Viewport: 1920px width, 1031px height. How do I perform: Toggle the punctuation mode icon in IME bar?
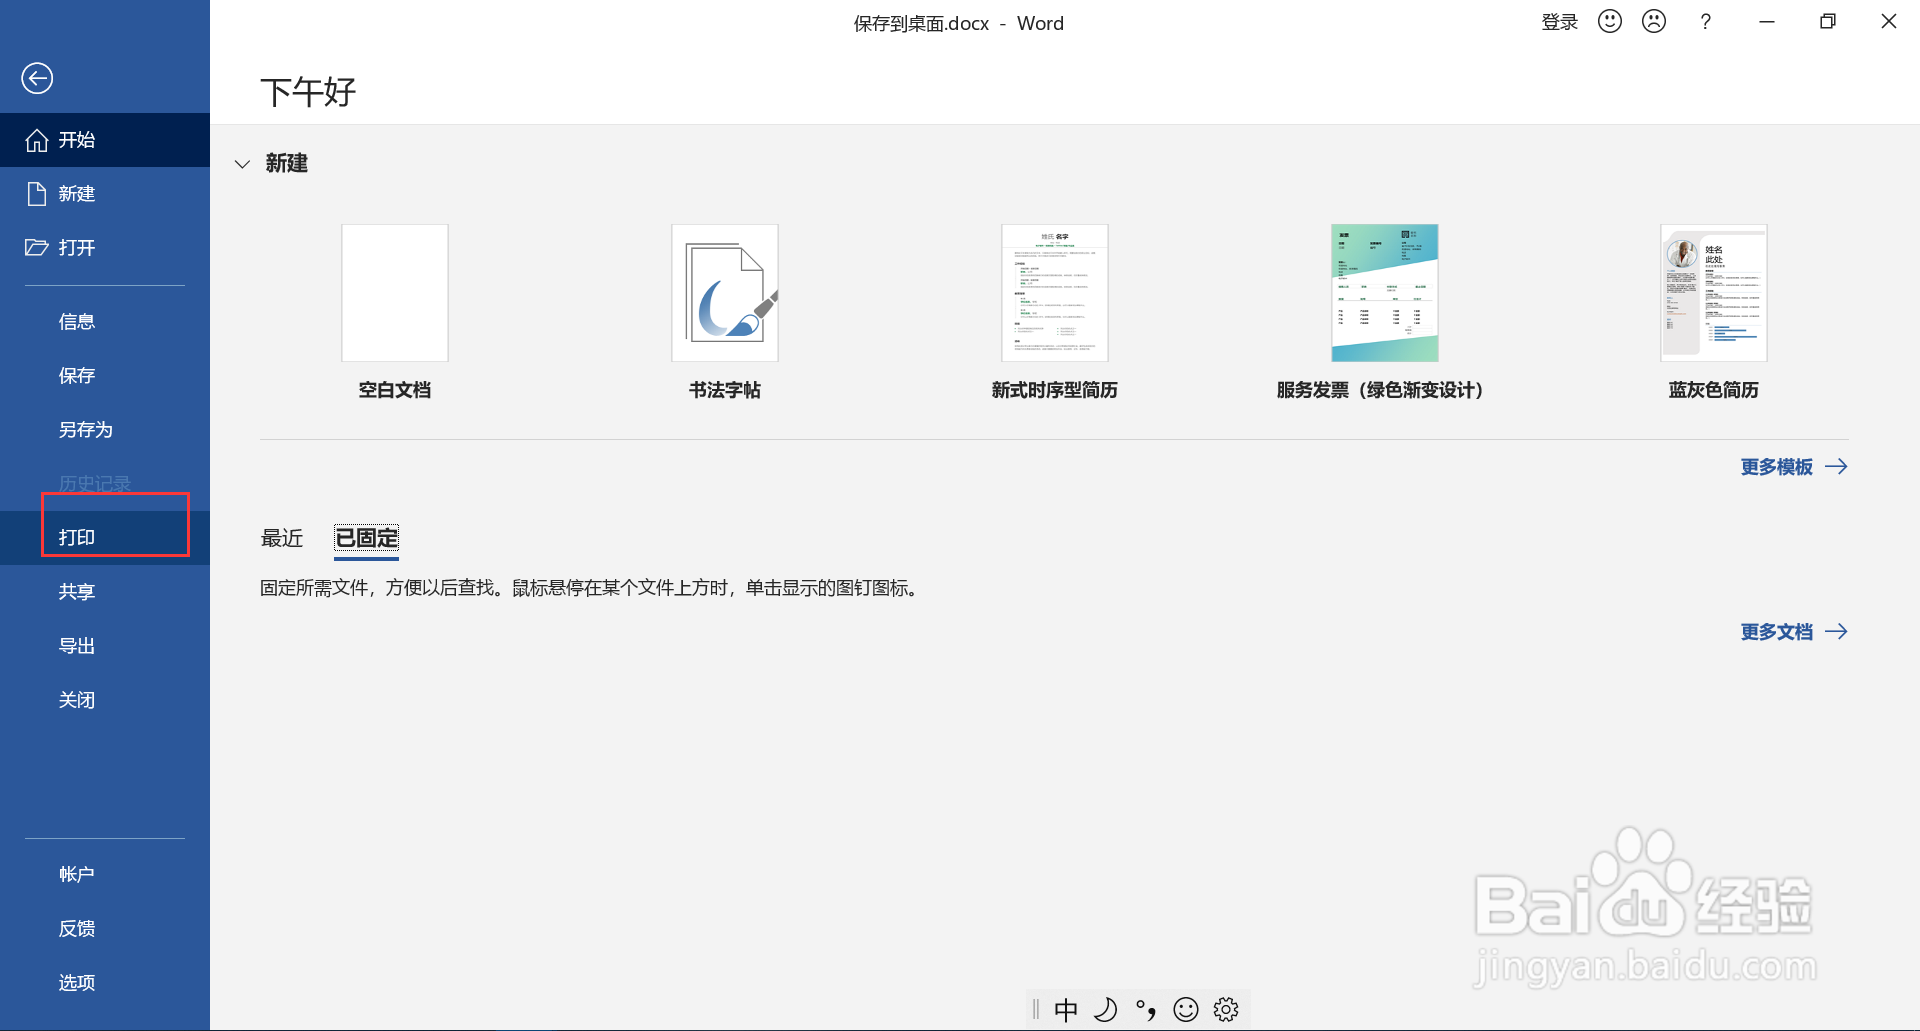tap(1146, 1010)
